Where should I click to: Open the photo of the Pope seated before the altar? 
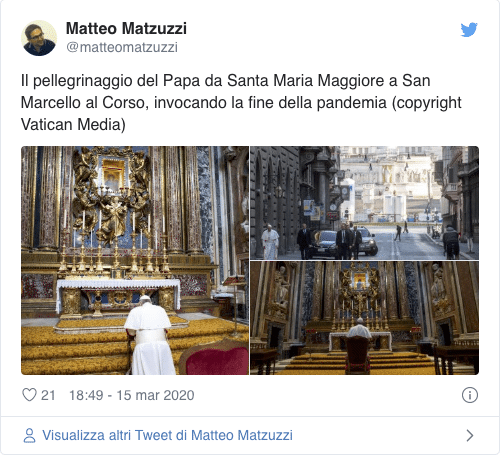(x=364, y=318)
